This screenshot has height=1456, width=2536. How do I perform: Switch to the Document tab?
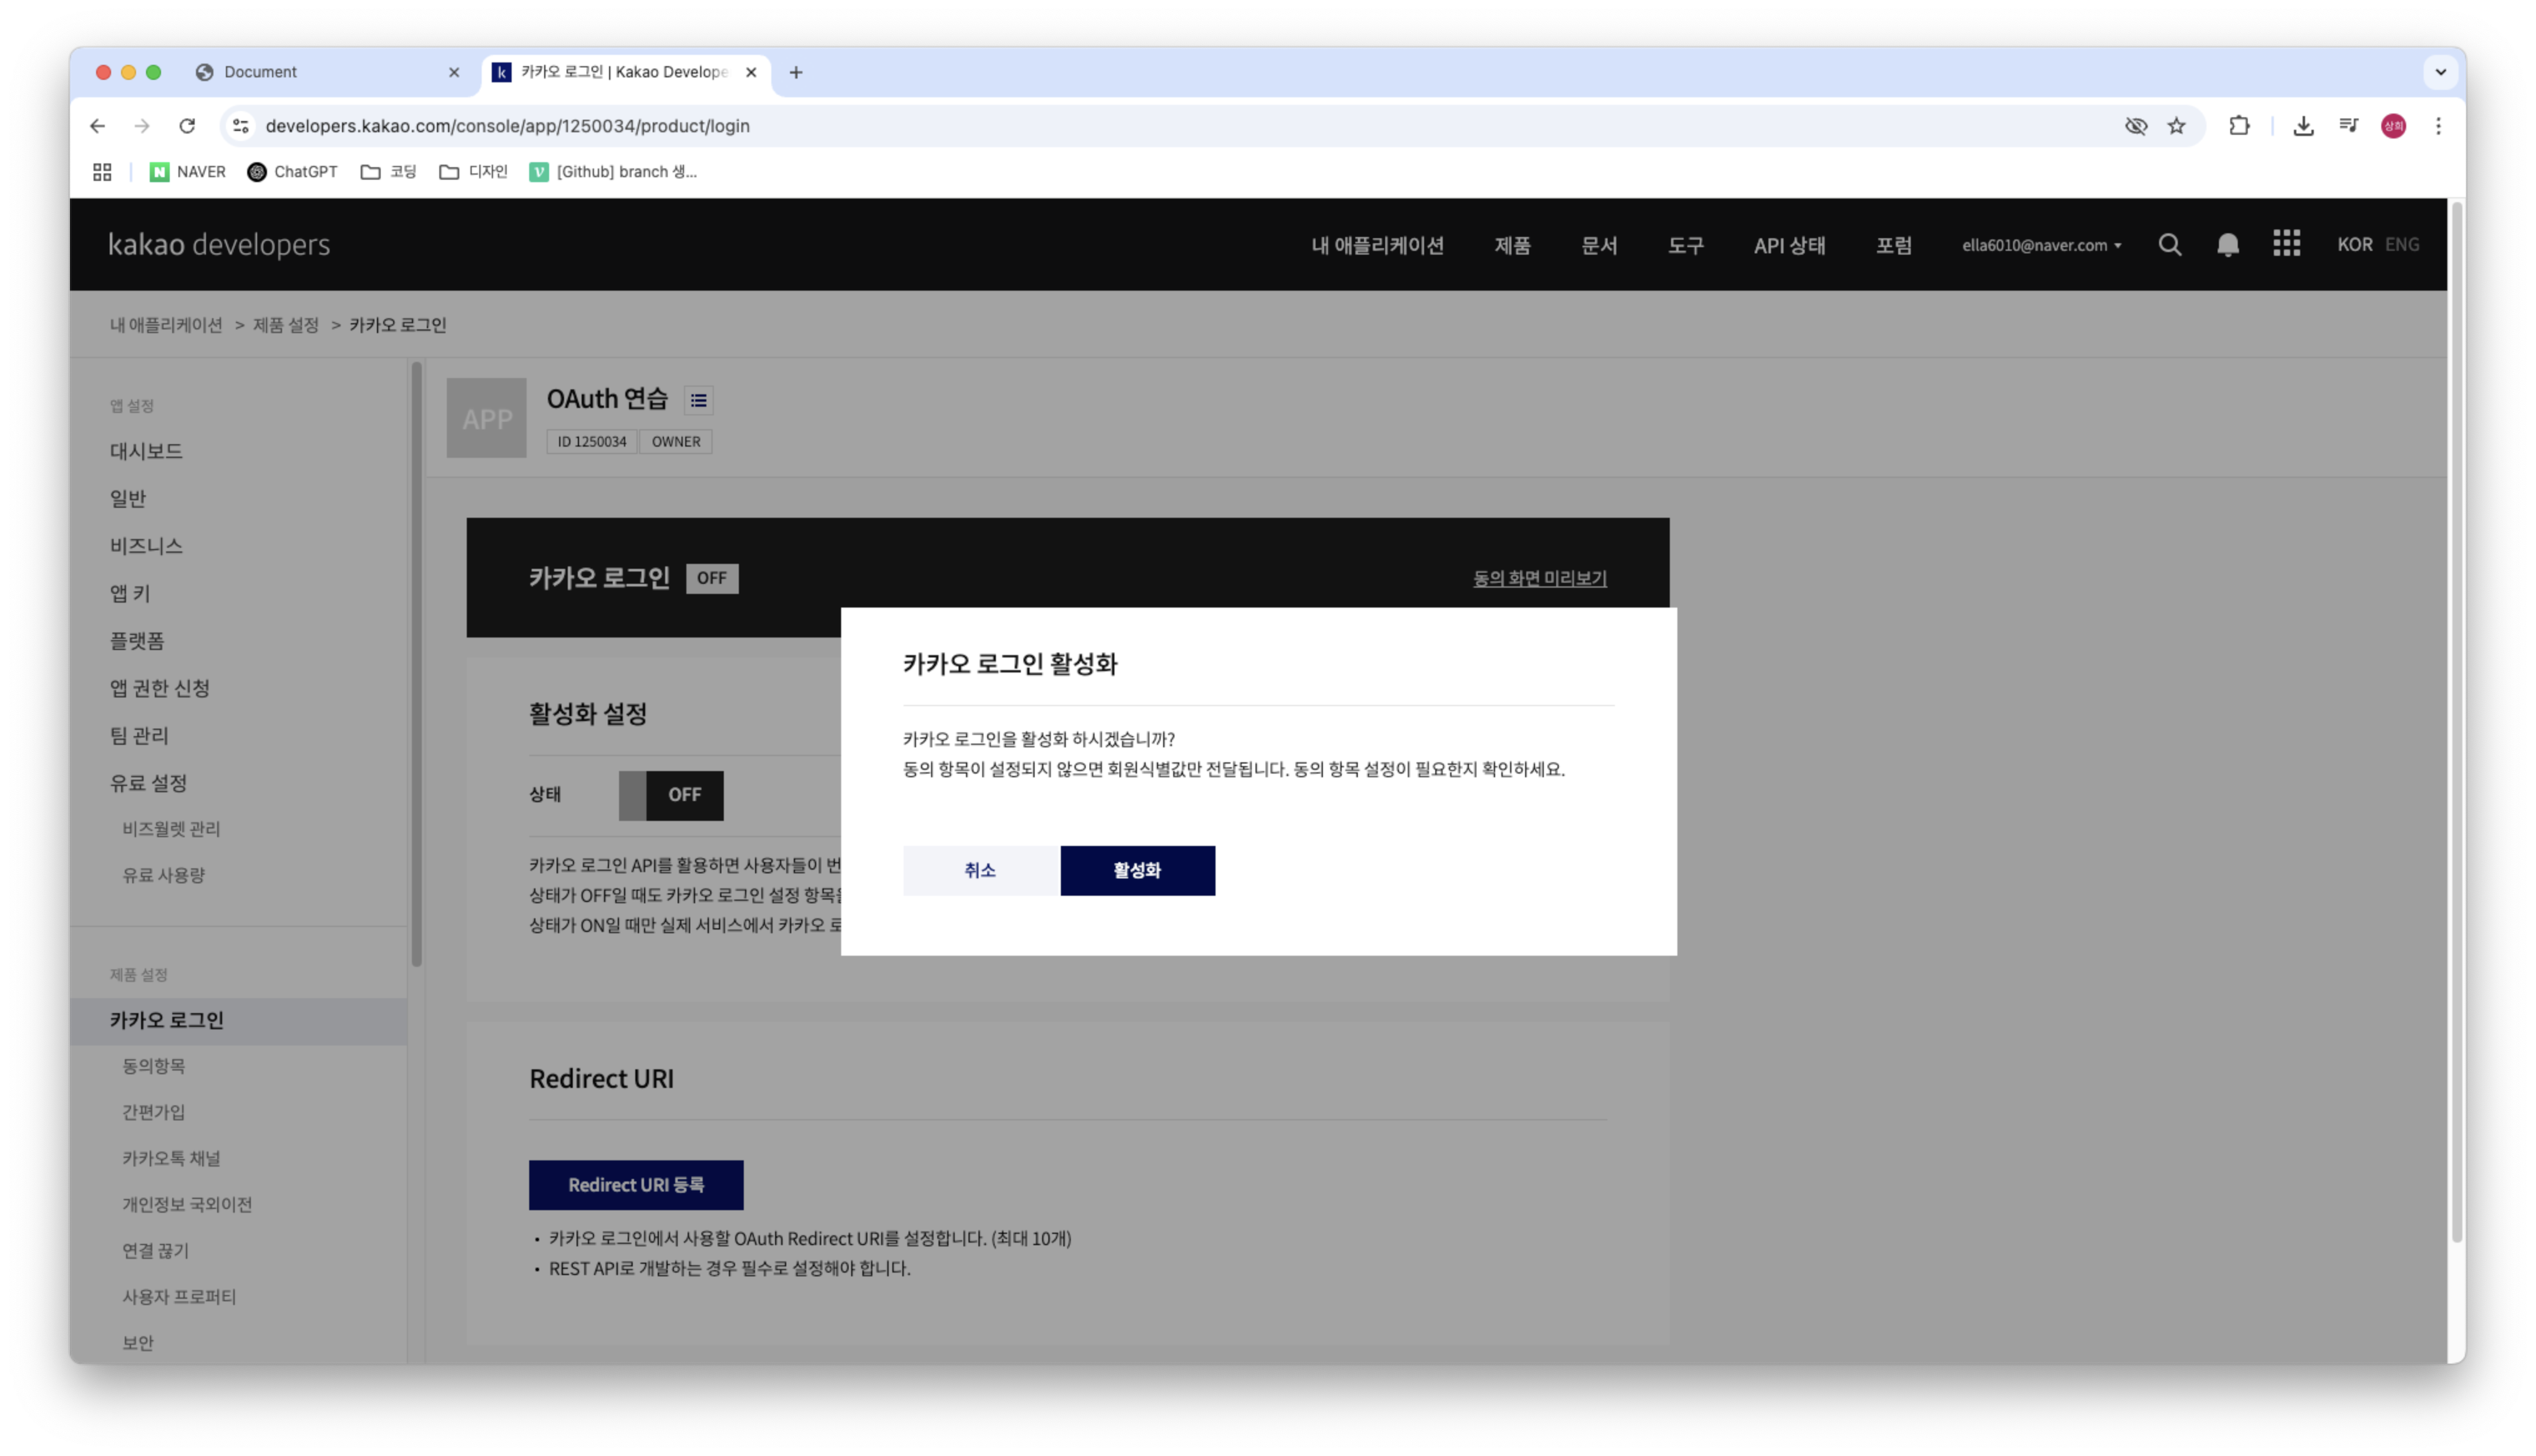click(x=328, y=72)
